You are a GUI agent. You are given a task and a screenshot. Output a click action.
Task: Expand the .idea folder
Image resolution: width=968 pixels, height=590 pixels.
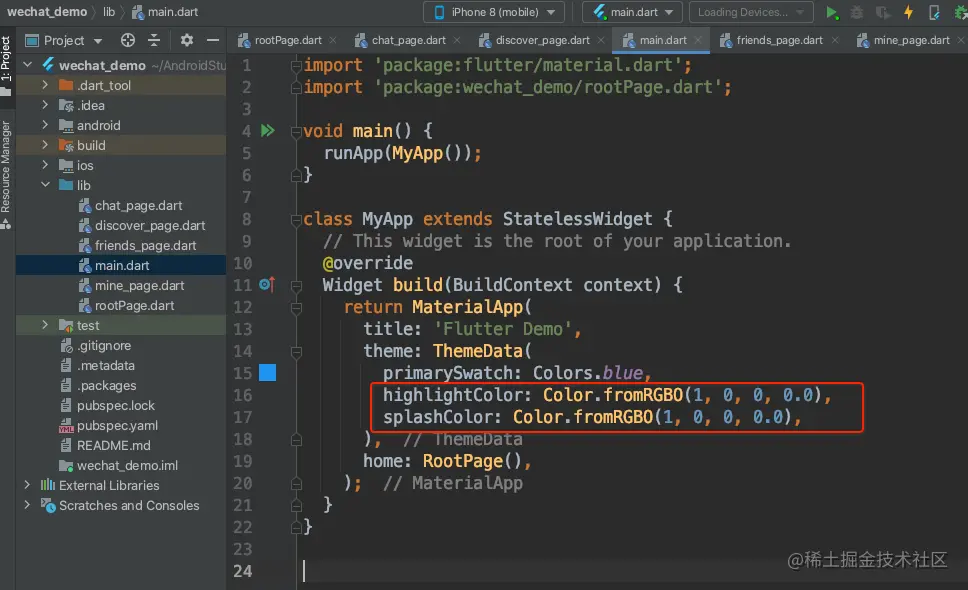45,105
